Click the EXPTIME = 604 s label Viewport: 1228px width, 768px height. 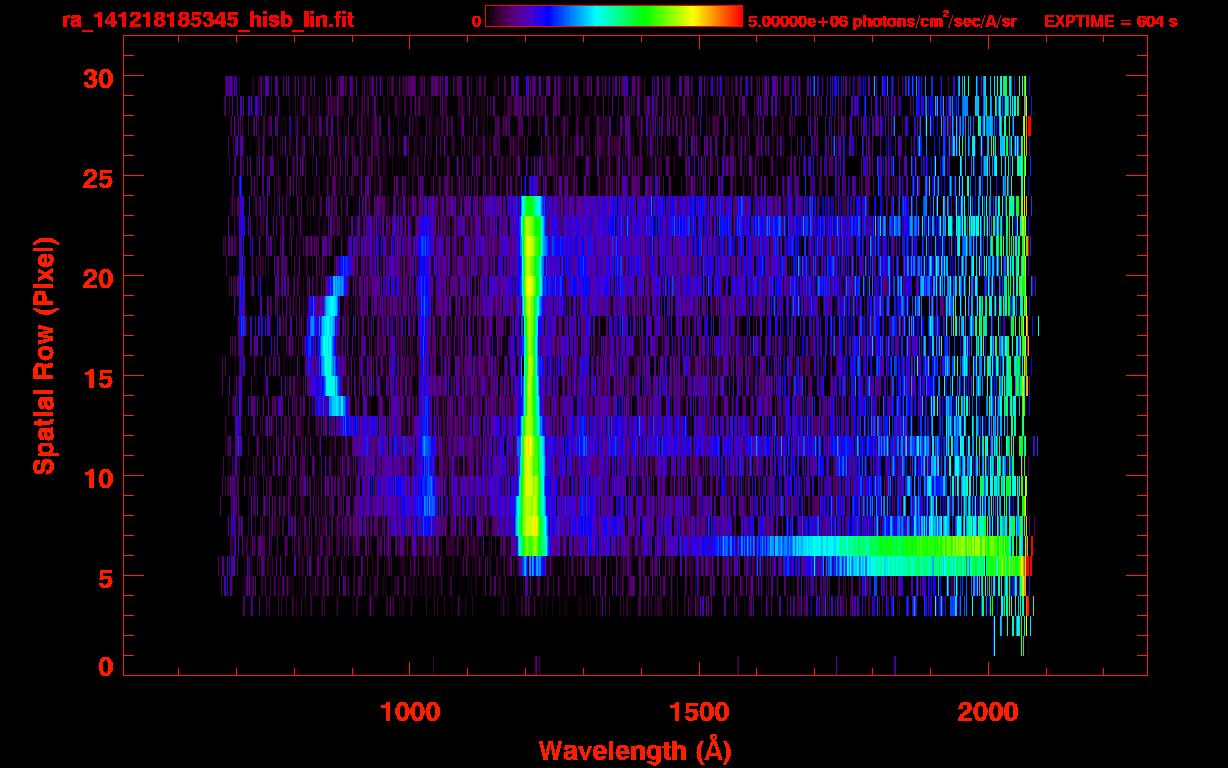1110,21
